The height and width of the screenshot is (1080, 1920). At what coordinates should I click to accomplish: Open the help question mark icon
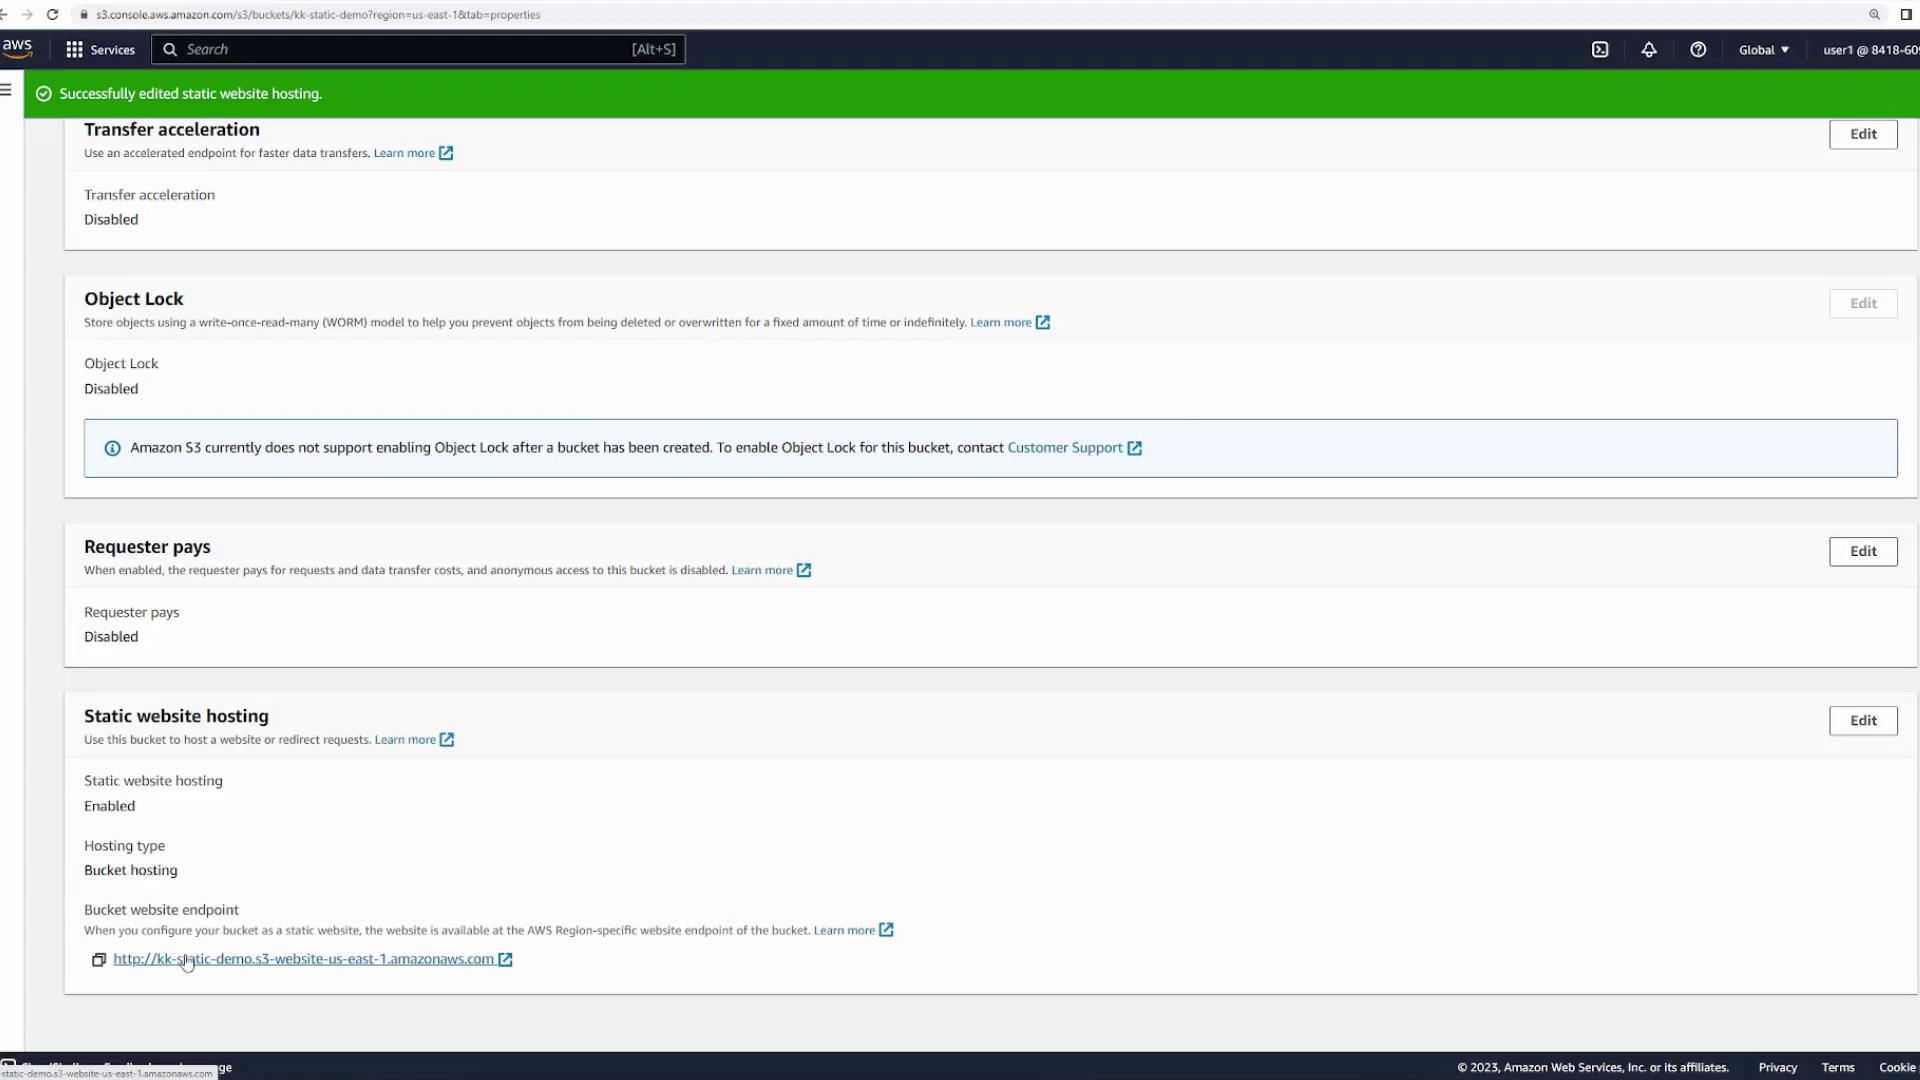(1698, 50)
